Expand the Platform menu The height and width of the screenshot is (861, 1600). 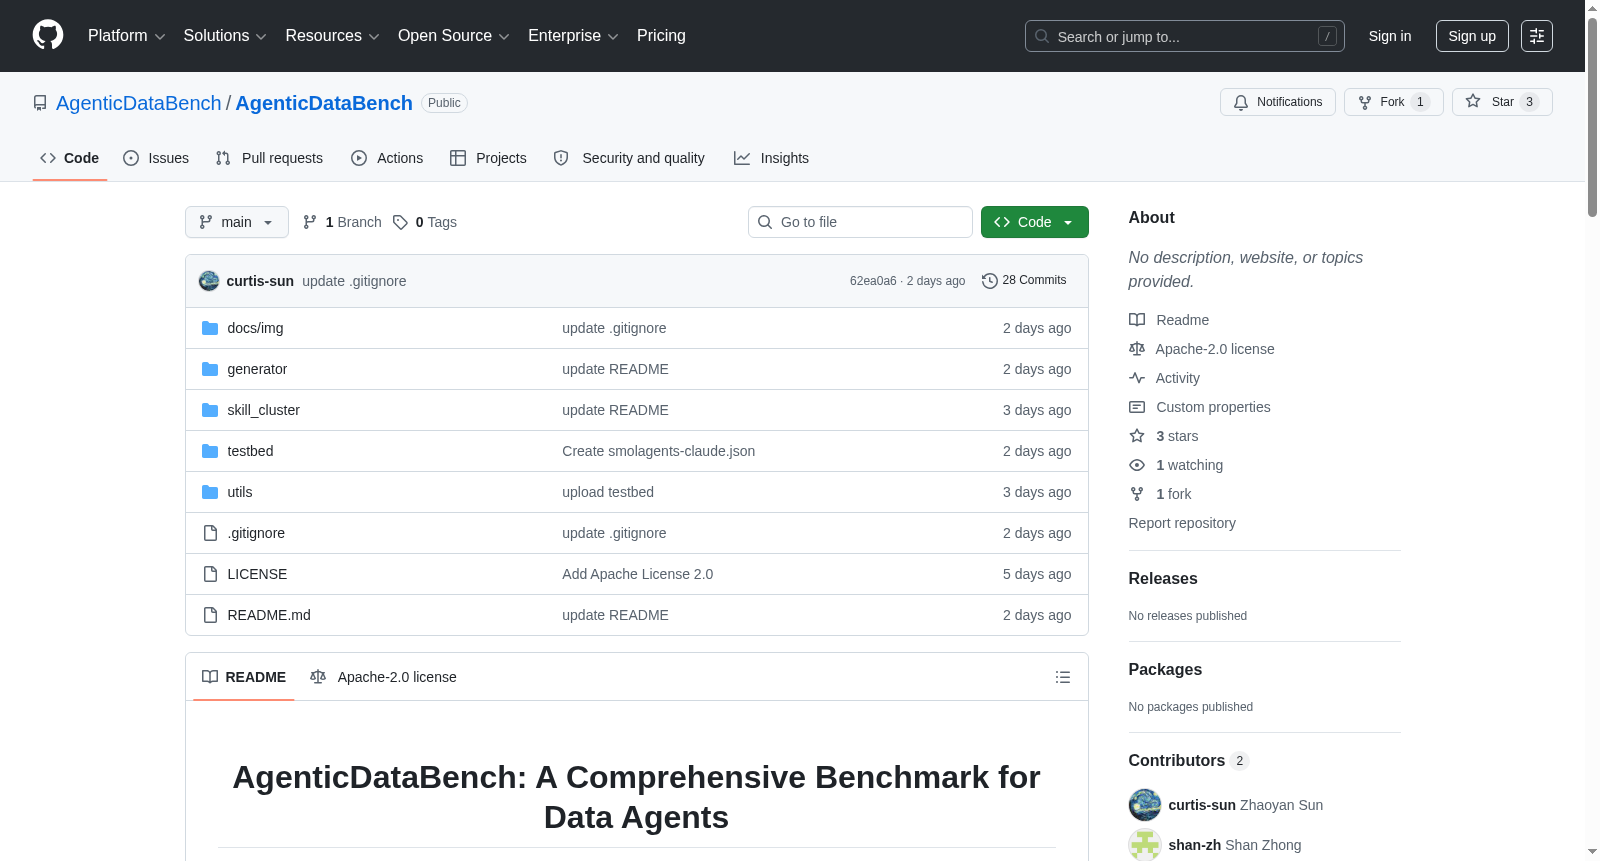pos(126,36)
